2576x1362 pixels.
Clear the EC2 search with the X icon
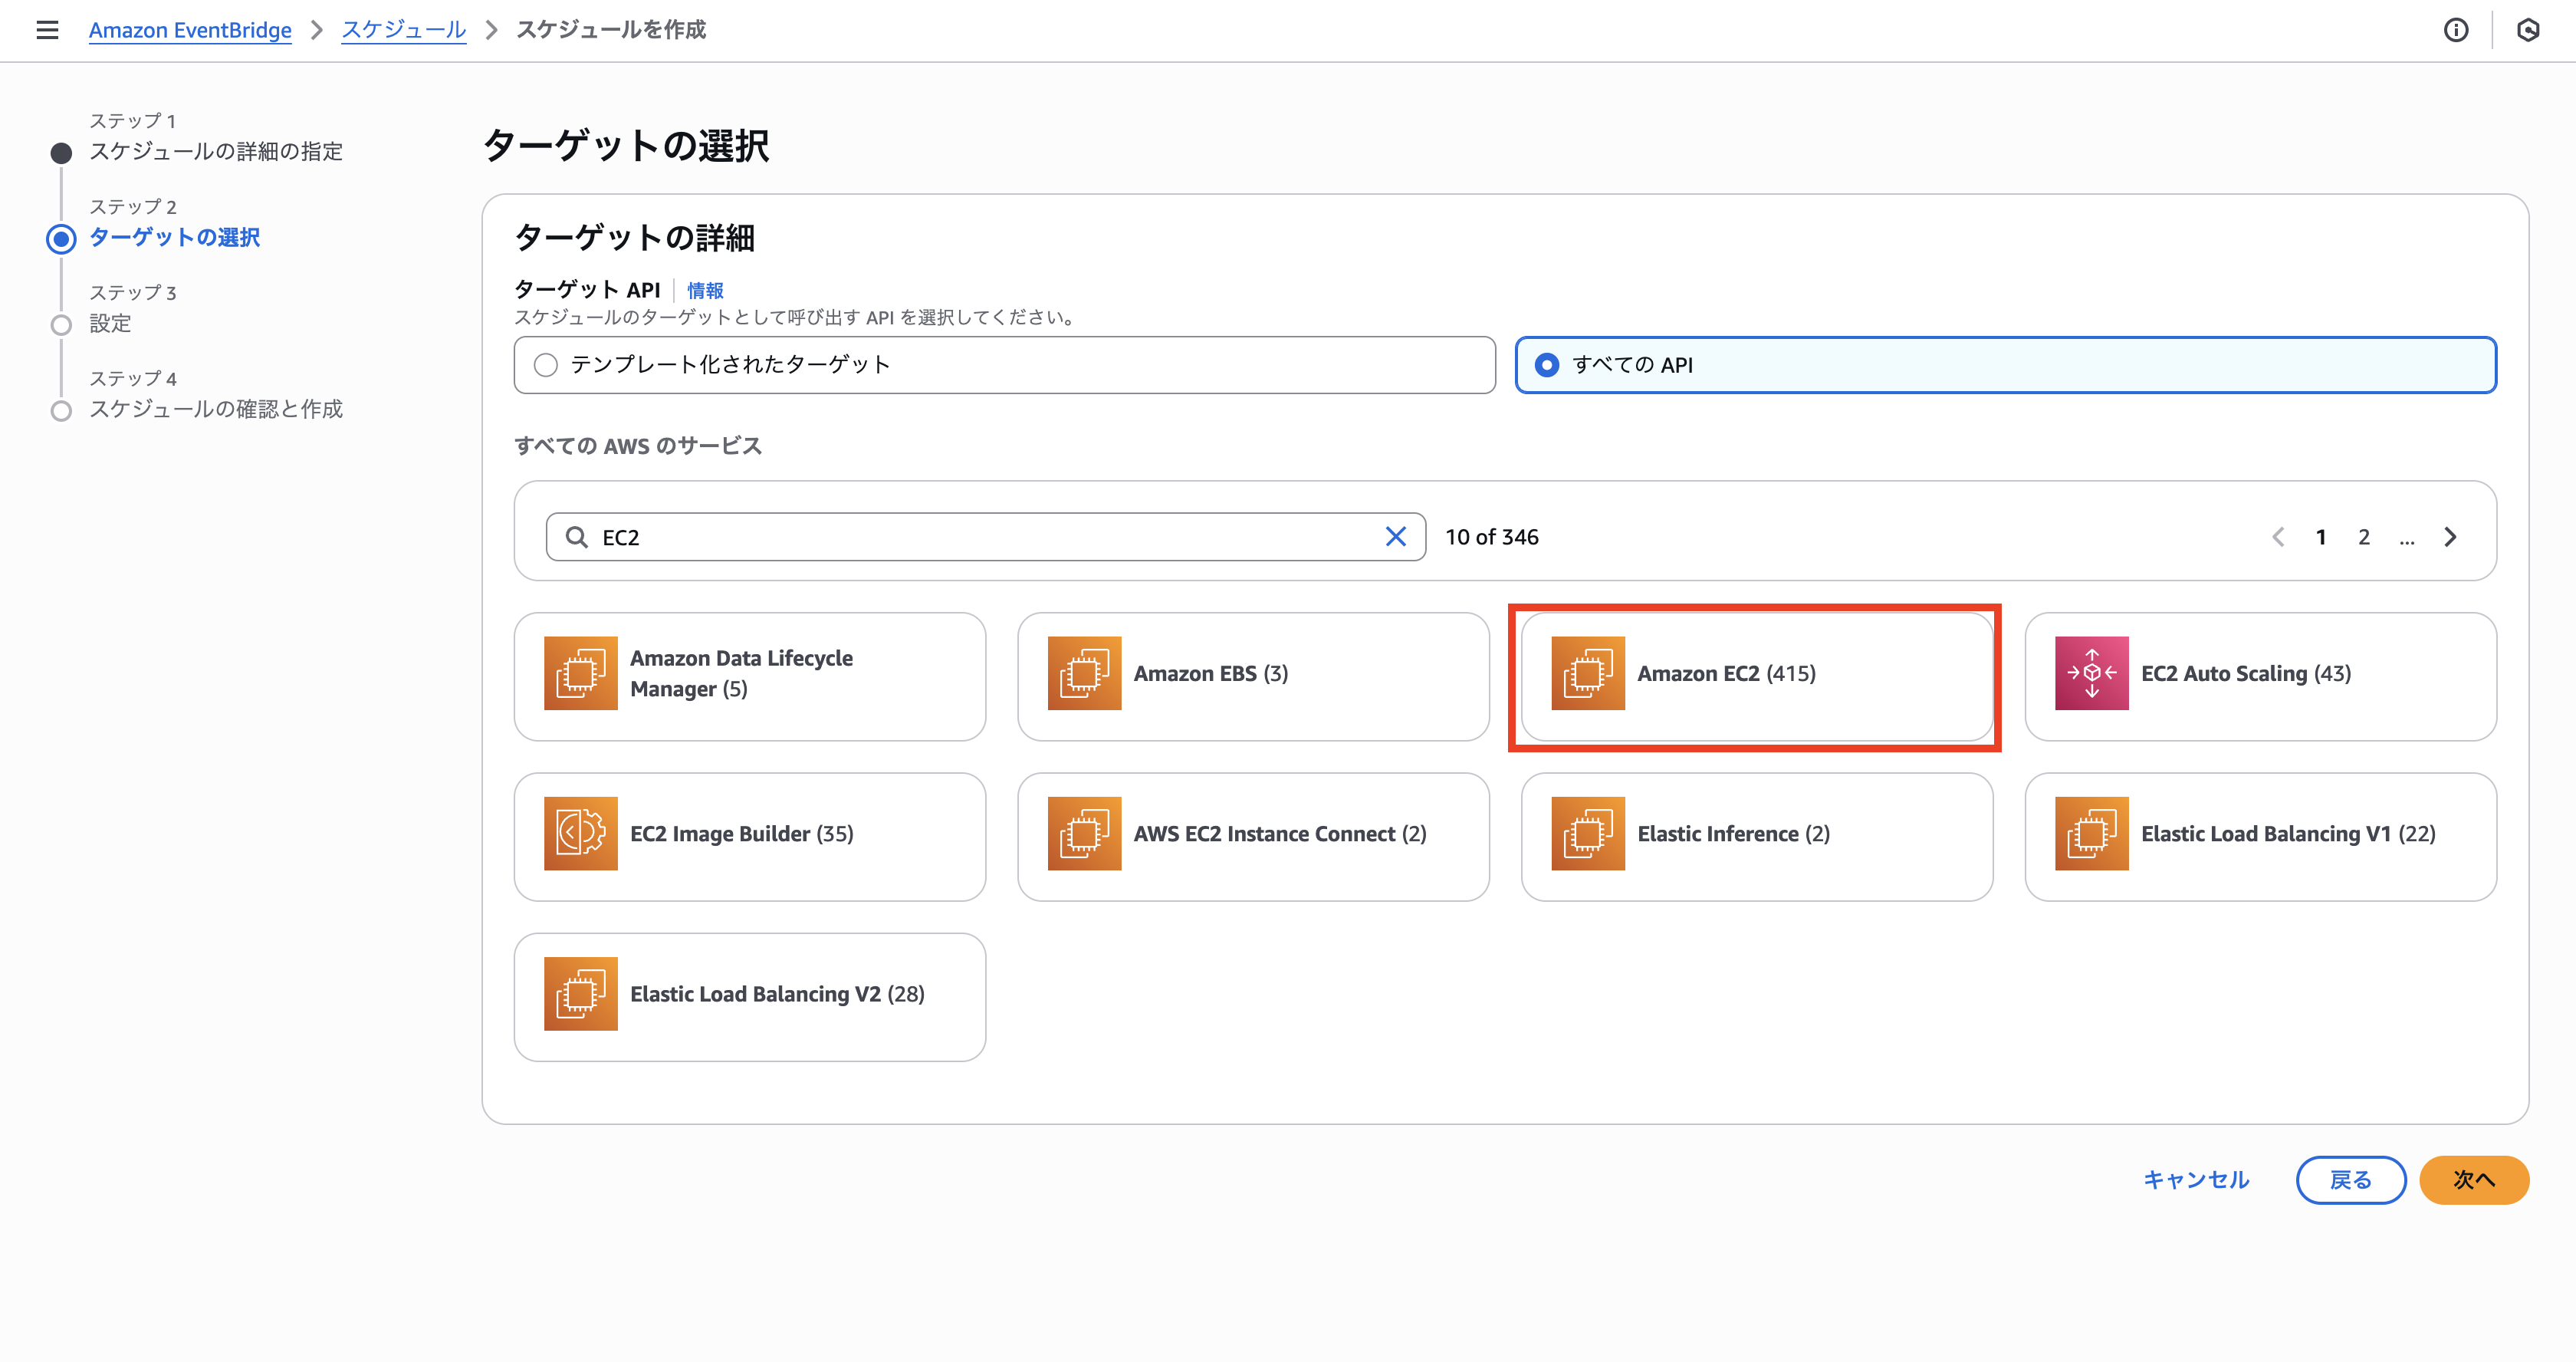[1395, 537]
